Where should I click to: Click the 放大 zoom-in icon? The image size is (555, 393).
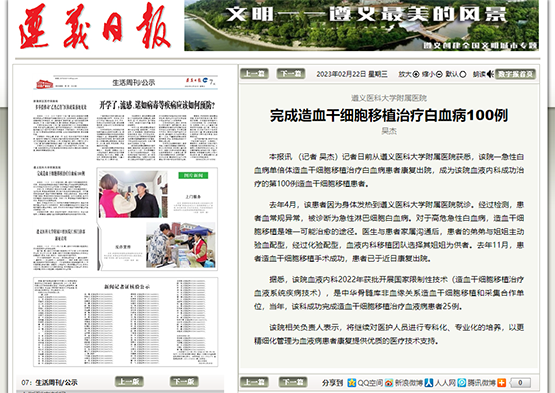click(x=416, y=74)
